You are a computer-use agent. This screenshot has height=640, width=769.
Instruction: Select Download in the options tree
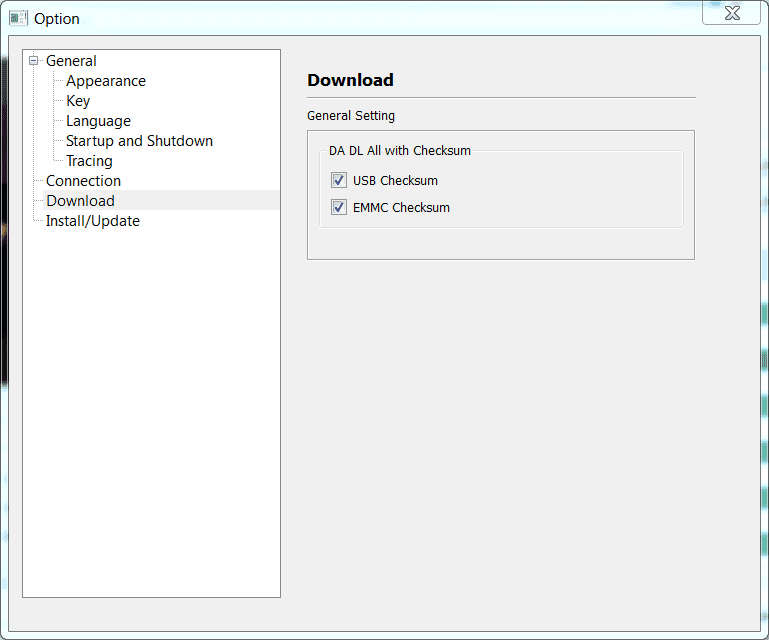point(80,201)
